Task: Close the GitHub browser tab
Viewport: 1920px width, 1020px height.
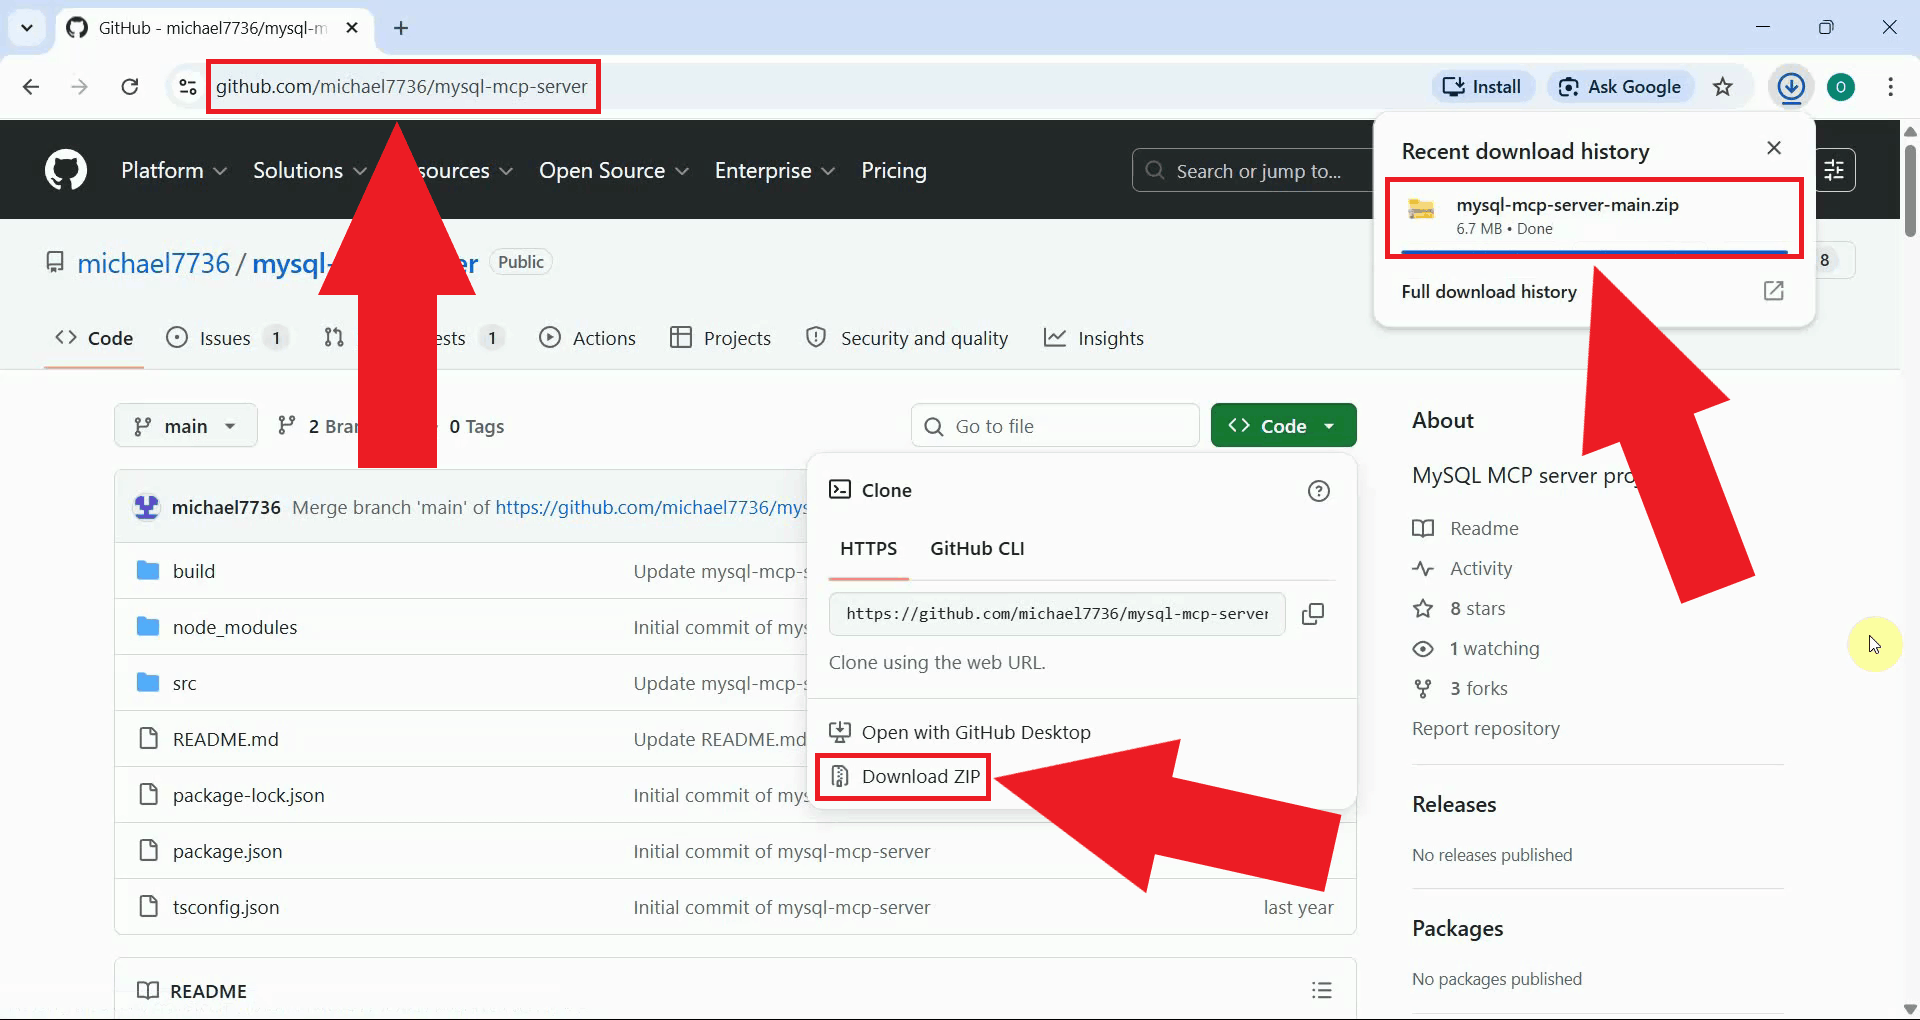Action: click(x=352, y=28)
